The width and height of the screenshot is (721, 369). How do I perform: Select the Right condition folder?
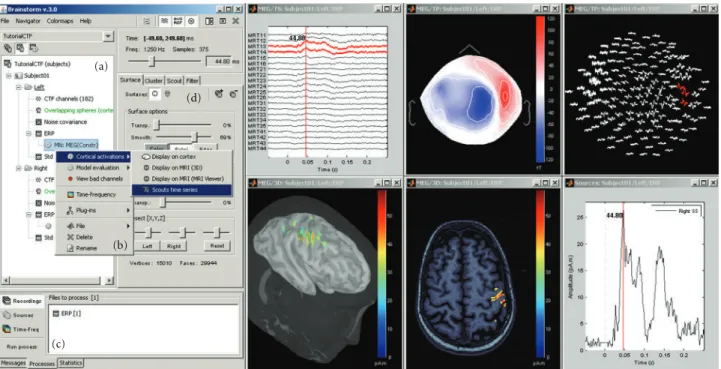coord(37,168)
